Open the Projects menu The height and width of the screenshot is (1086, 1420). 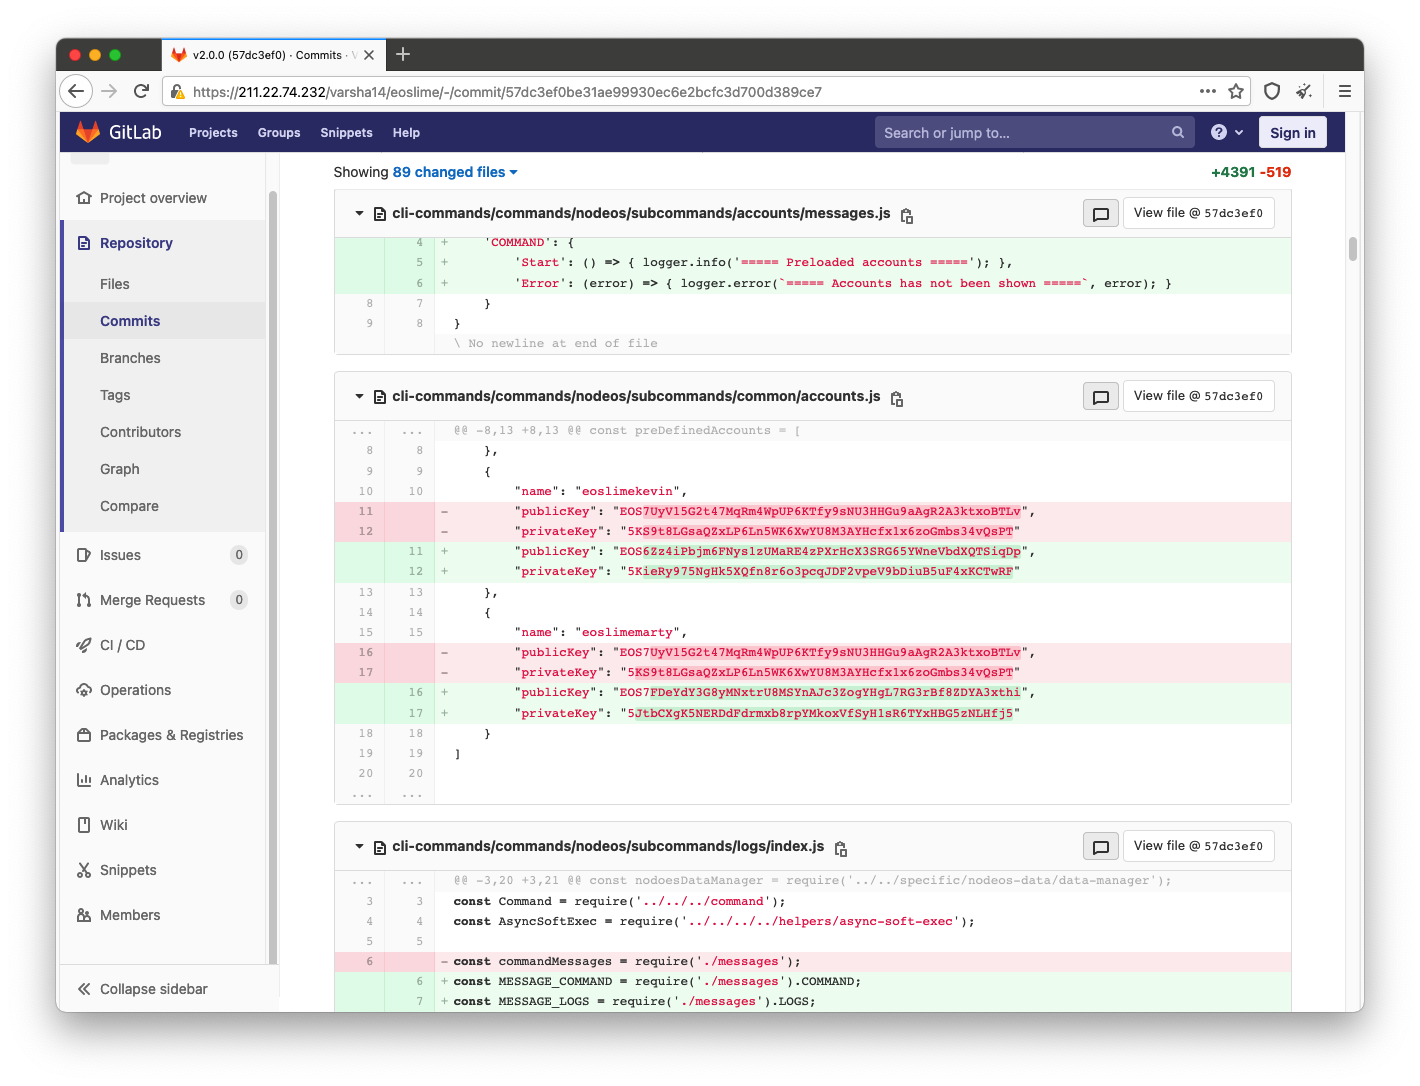213,132
